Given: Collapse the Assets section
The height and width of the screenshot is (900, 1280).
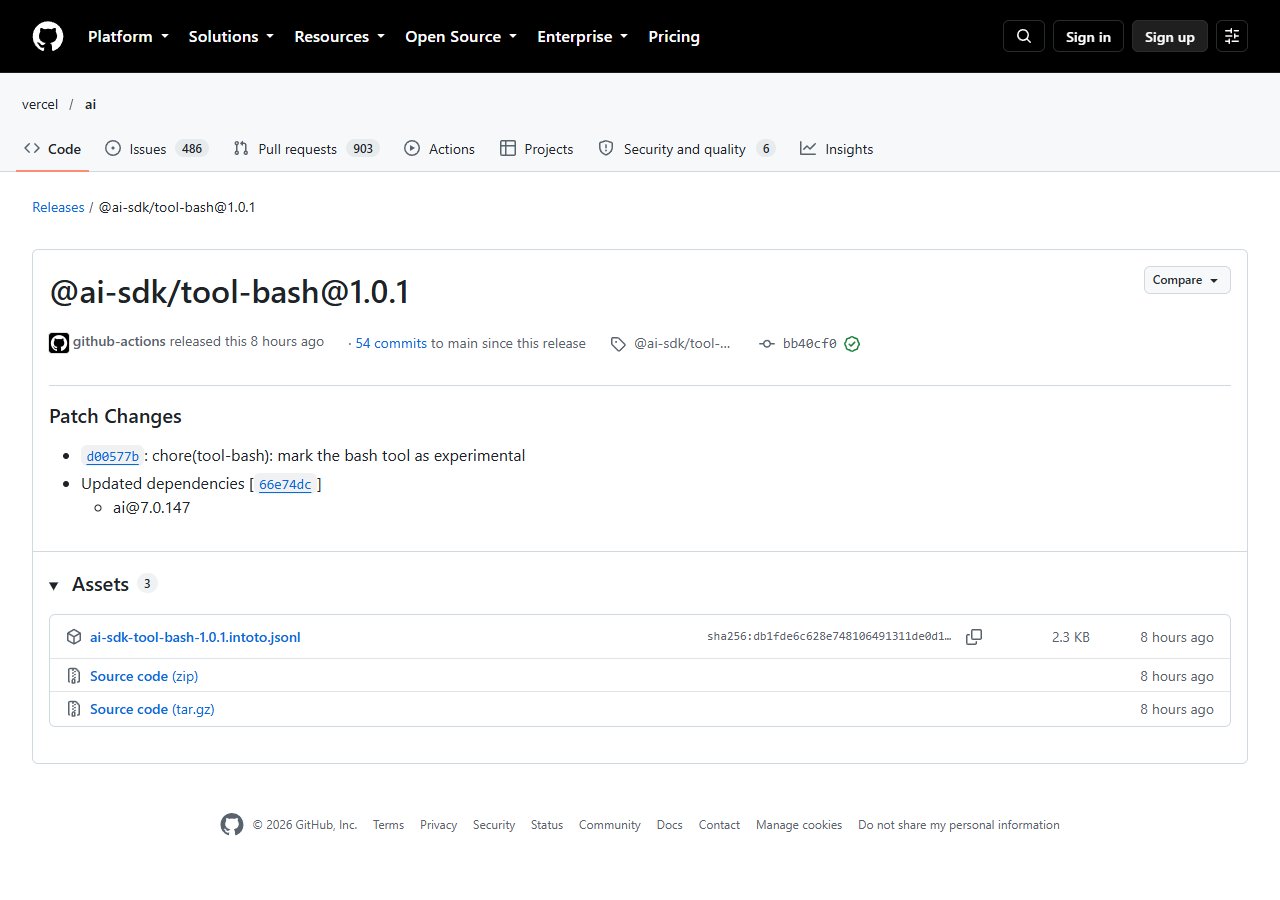Looking at the screenshot, I should pos(102,584).
